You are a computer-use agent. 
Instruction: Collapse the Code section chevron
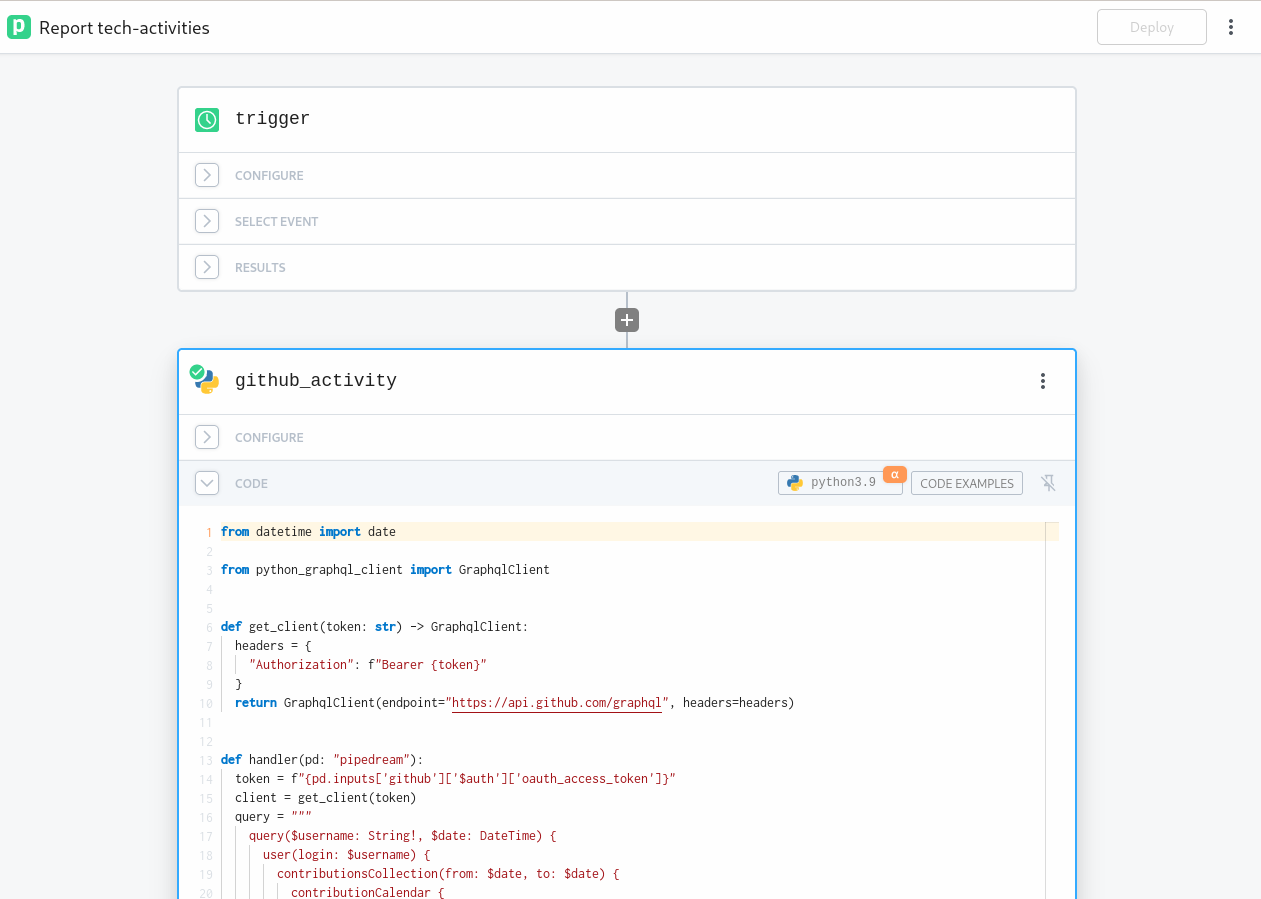click(207, 483)
